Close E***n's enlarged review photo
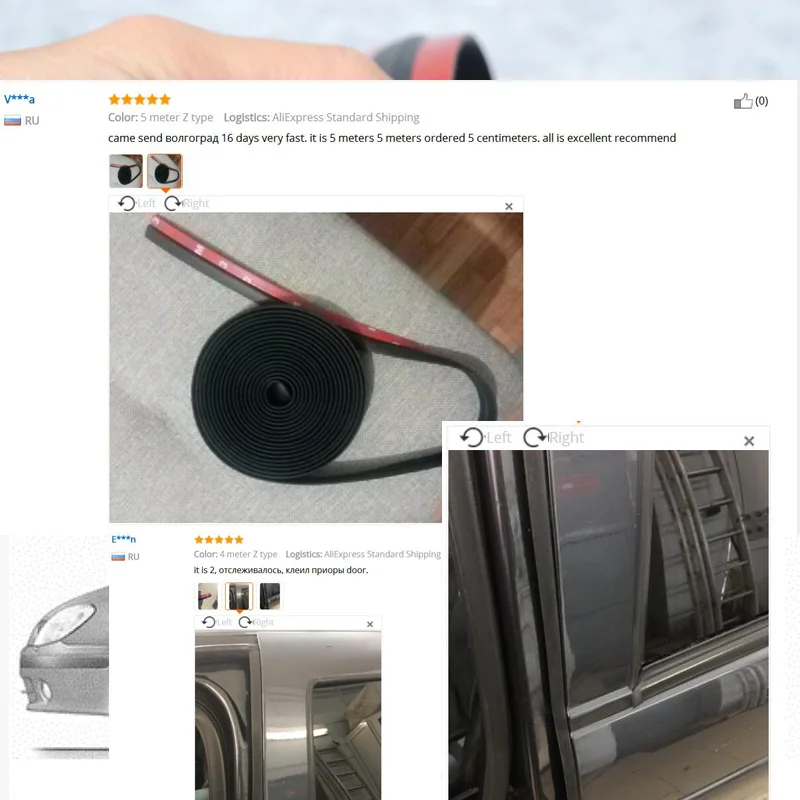 pyautogui.click(x=370, y=624)
